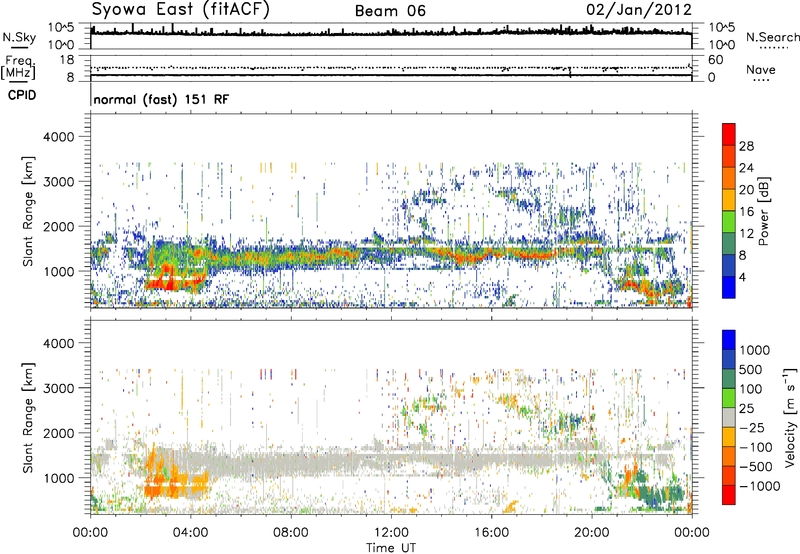Click the '04:00' time axis label
The image size is (800, 554).
190,533
